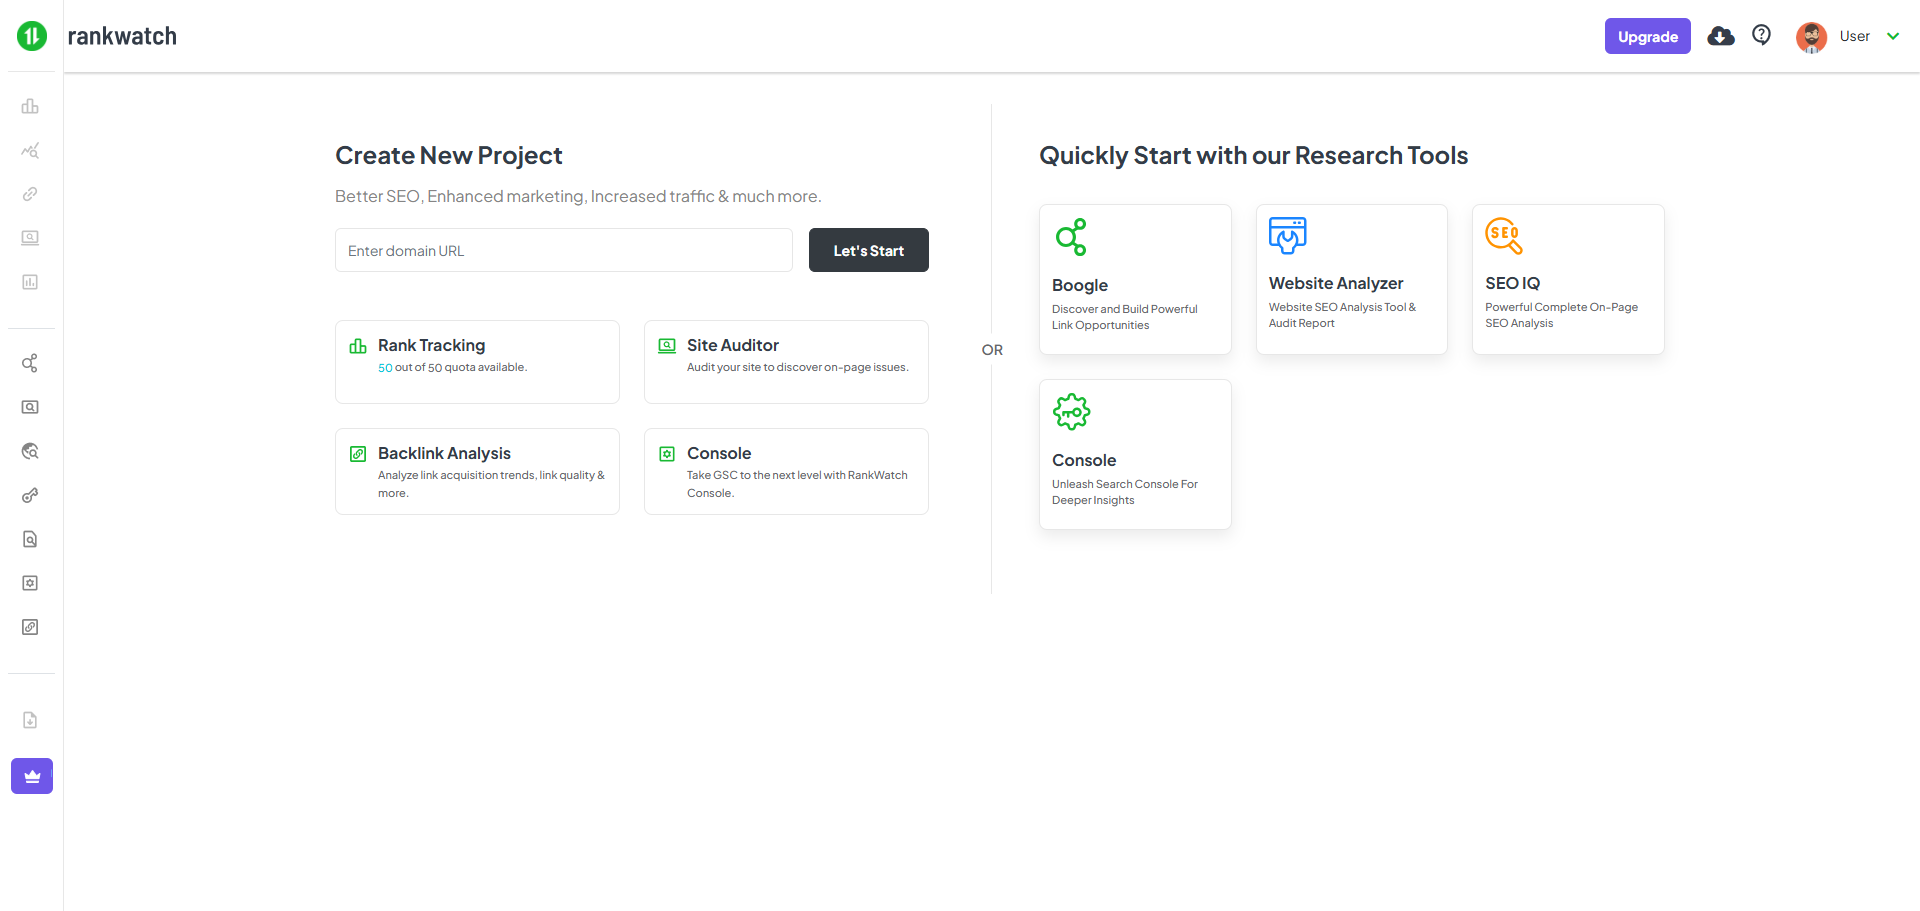
Task: Click the key icon in sidebar
Action: click(x=30, y=495)
